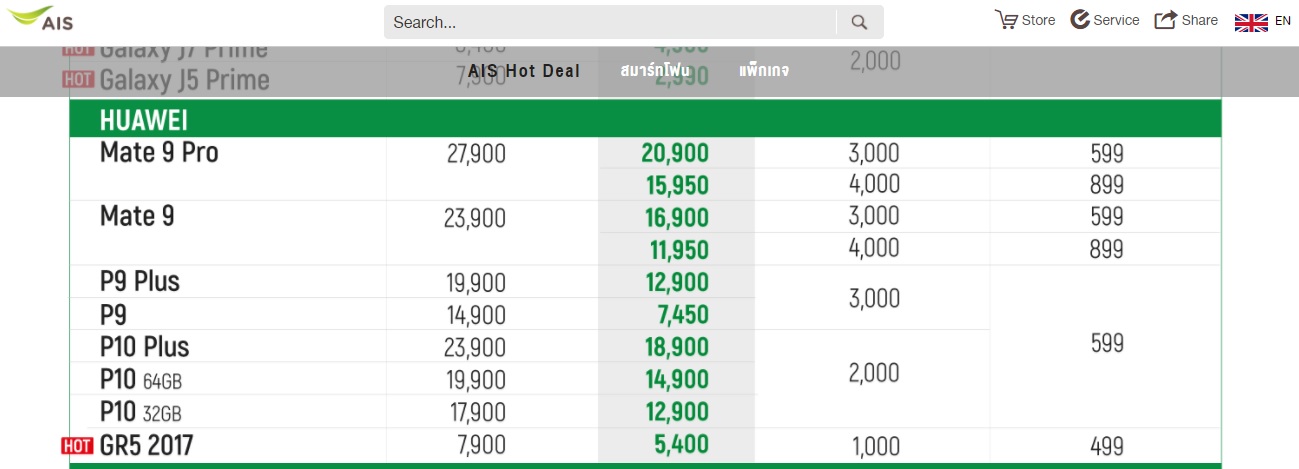Select the P10 32GB model name
This screenshot has width=1299, height=469.
[x=141, y=412]
